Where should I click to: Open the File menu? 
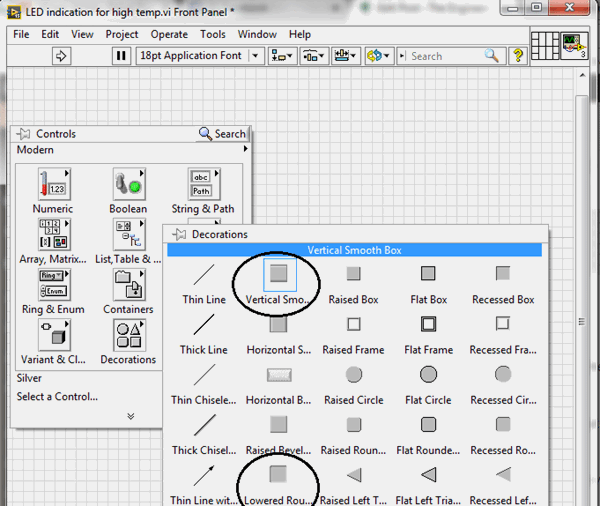pyautogui.click(x=21, y=34)
